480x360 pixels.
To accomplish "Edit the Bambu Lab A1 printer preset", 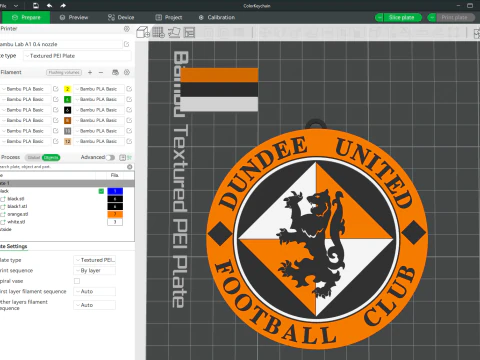I will coord(127,44).
